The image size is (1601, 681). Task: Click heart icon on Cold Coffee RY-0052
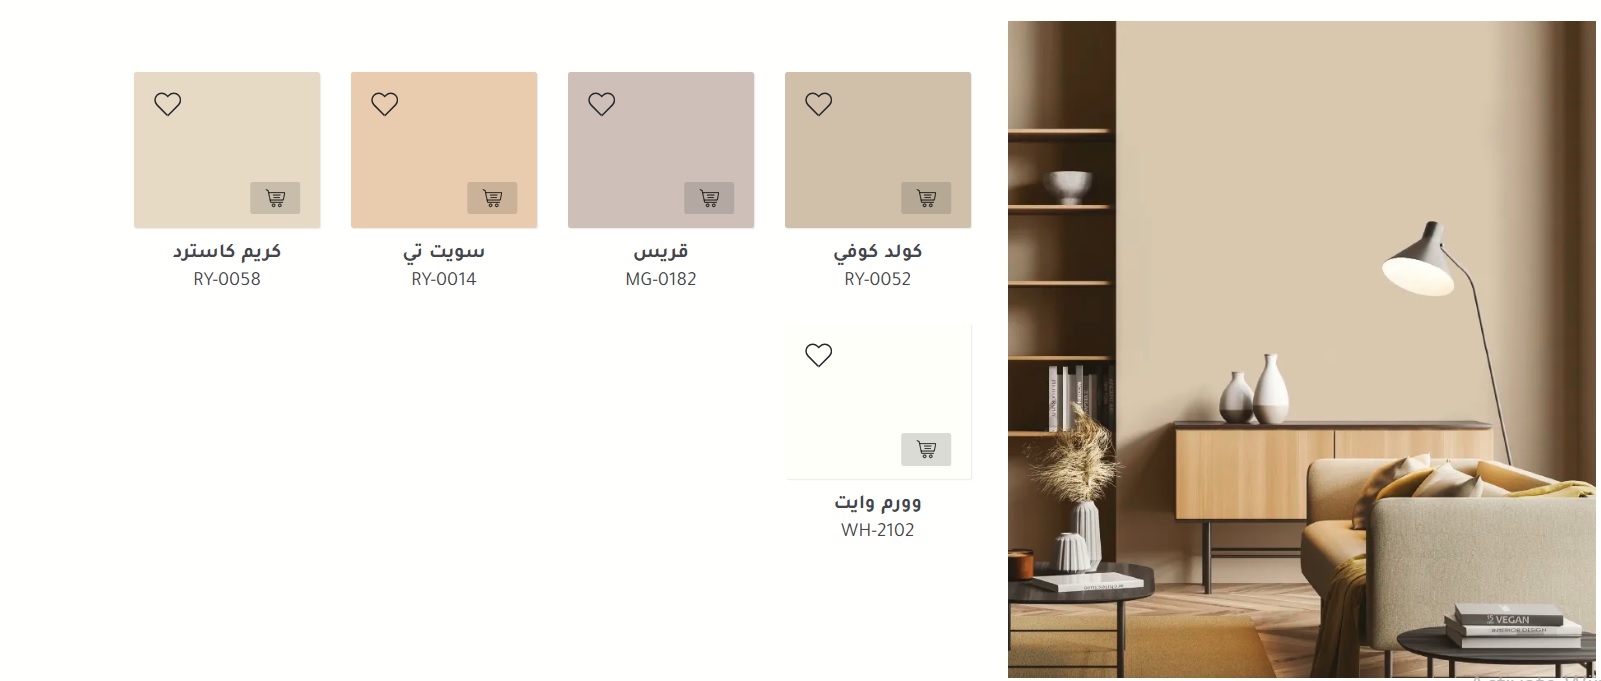[819, 104]
